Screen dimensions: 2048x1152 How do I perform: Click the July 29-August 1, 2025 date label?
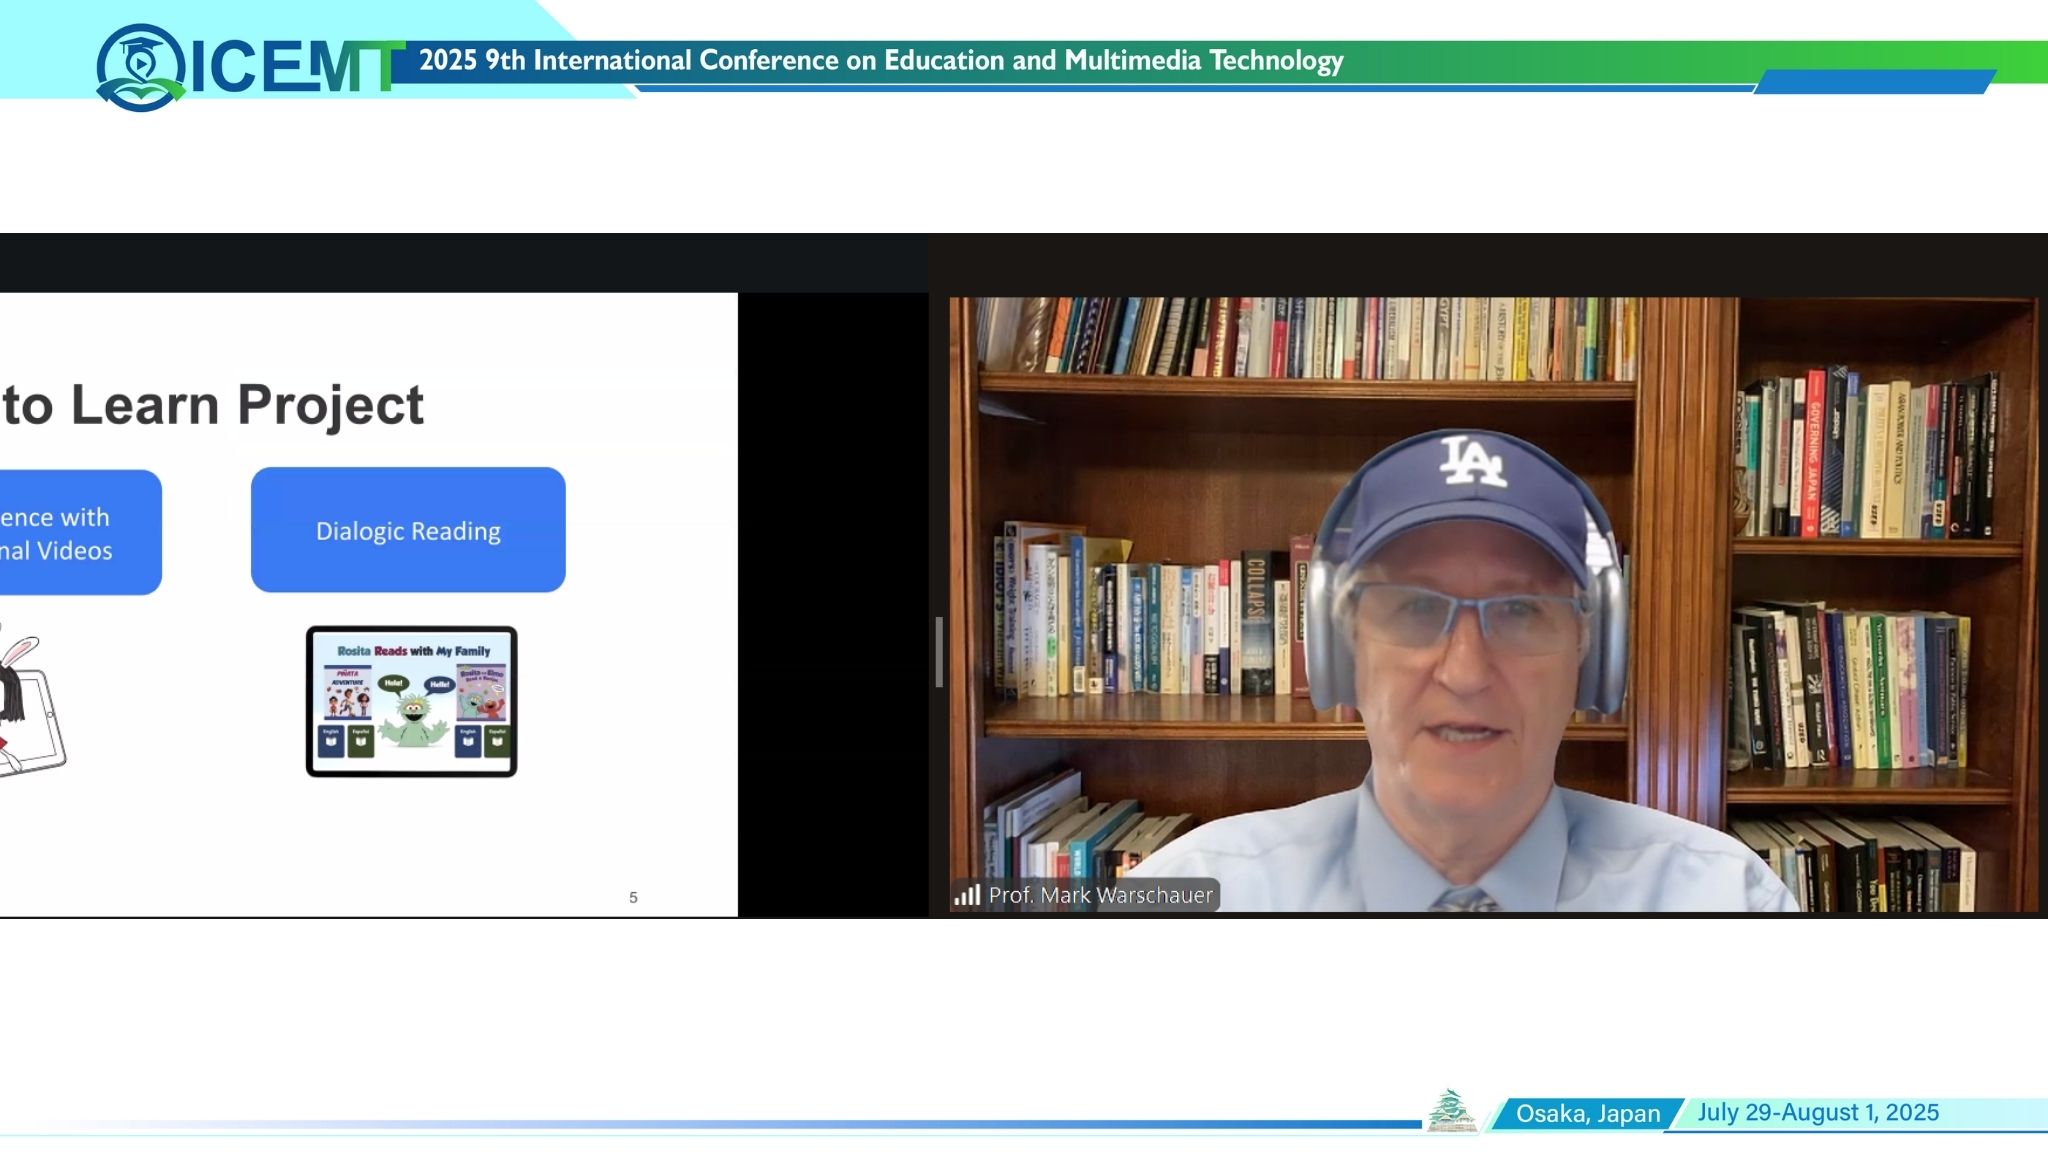tap(1817, 1112)
